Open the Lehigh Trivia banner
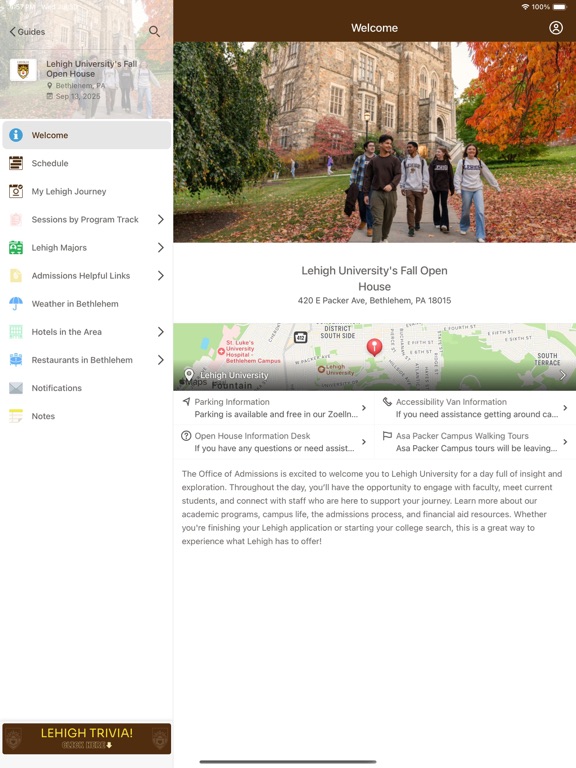Image resolution: width=576 pixels, height=768 pixels. tap(87, 739)
